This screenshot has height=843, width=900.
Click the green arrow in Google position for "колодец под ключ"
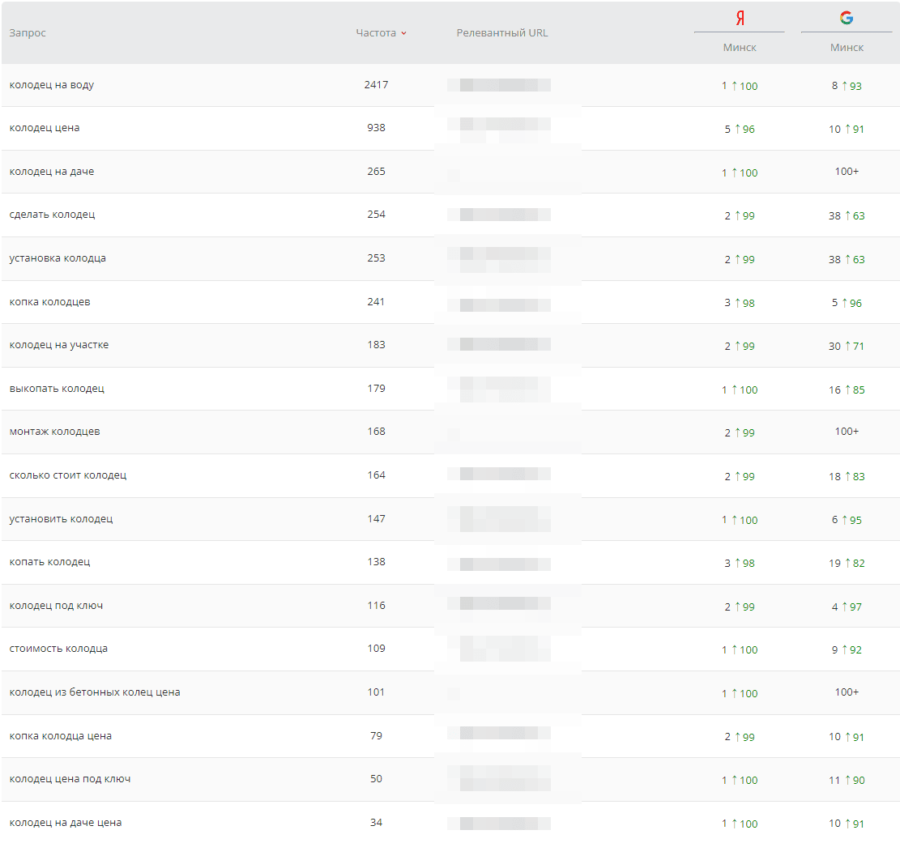pyautogui.click(x=842, y=606)
